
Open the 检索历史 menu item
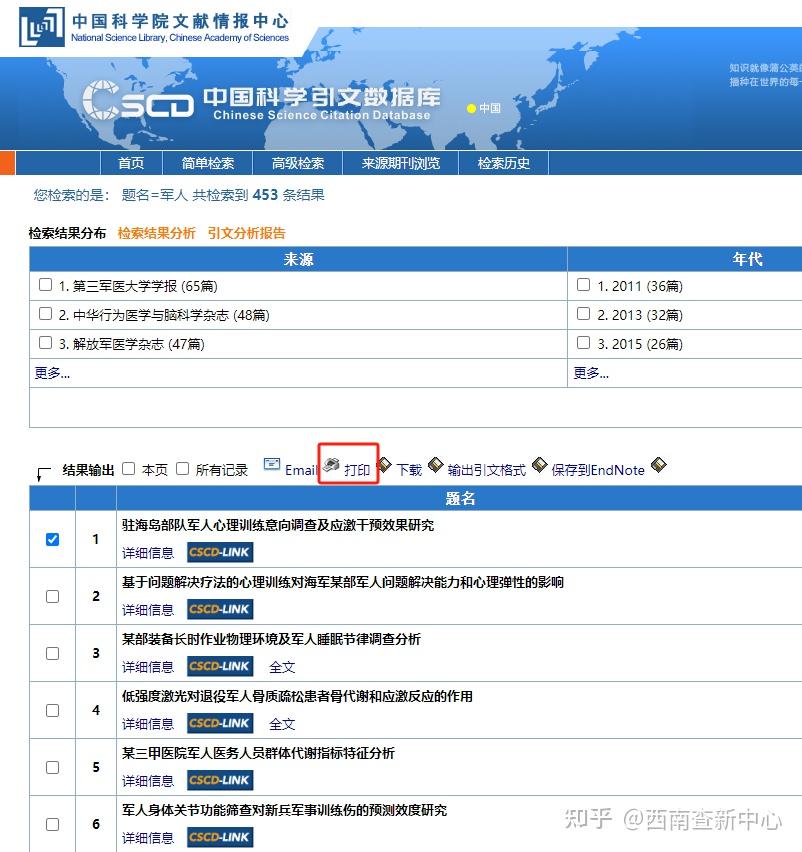click(x=503, y=163)
